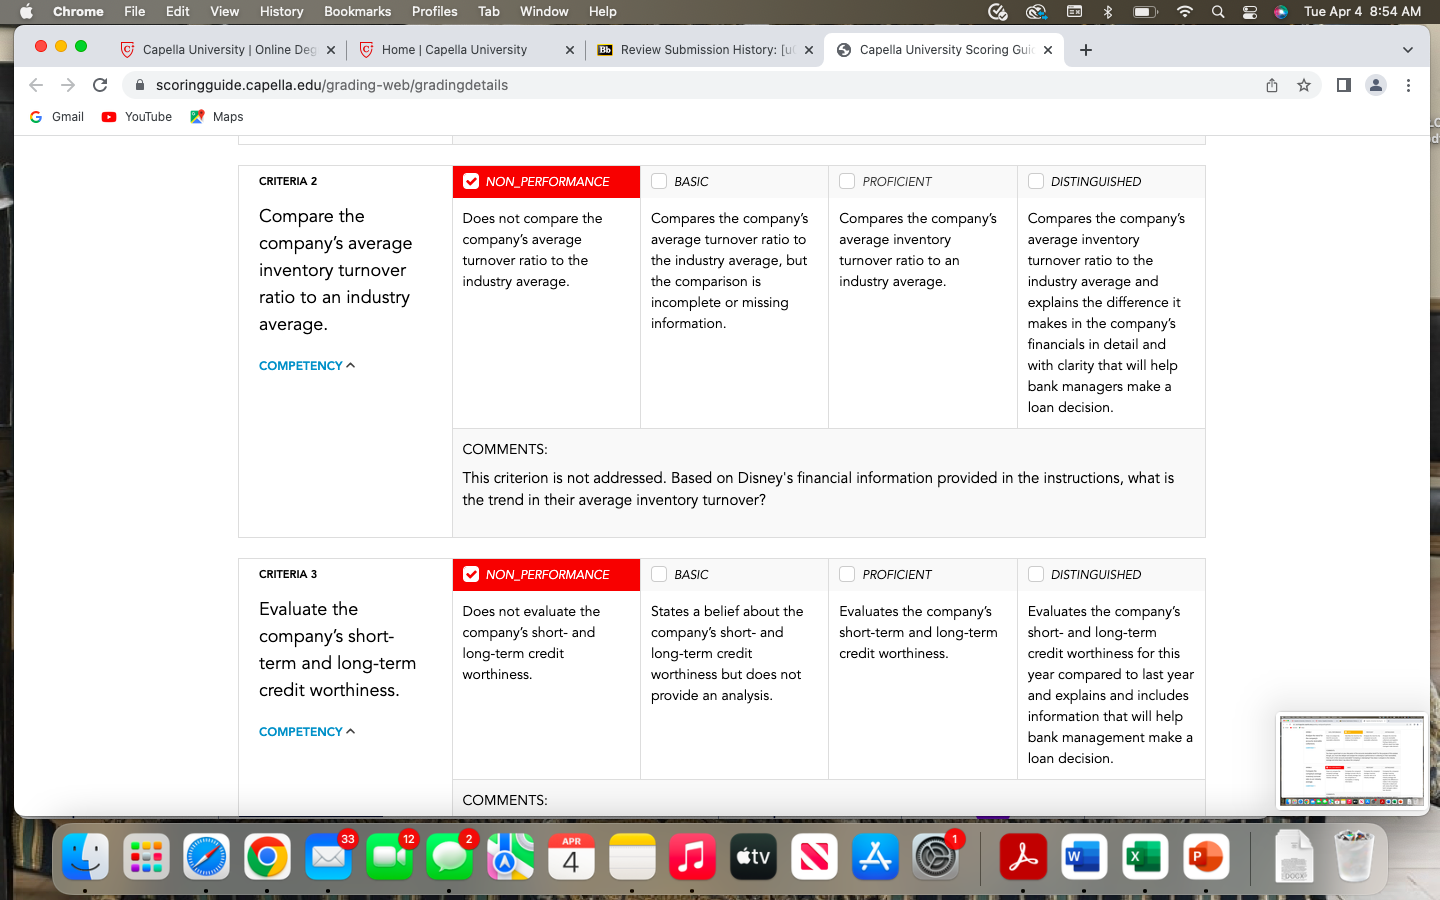Bookmark this page with the star icon

click(1304, 85)
